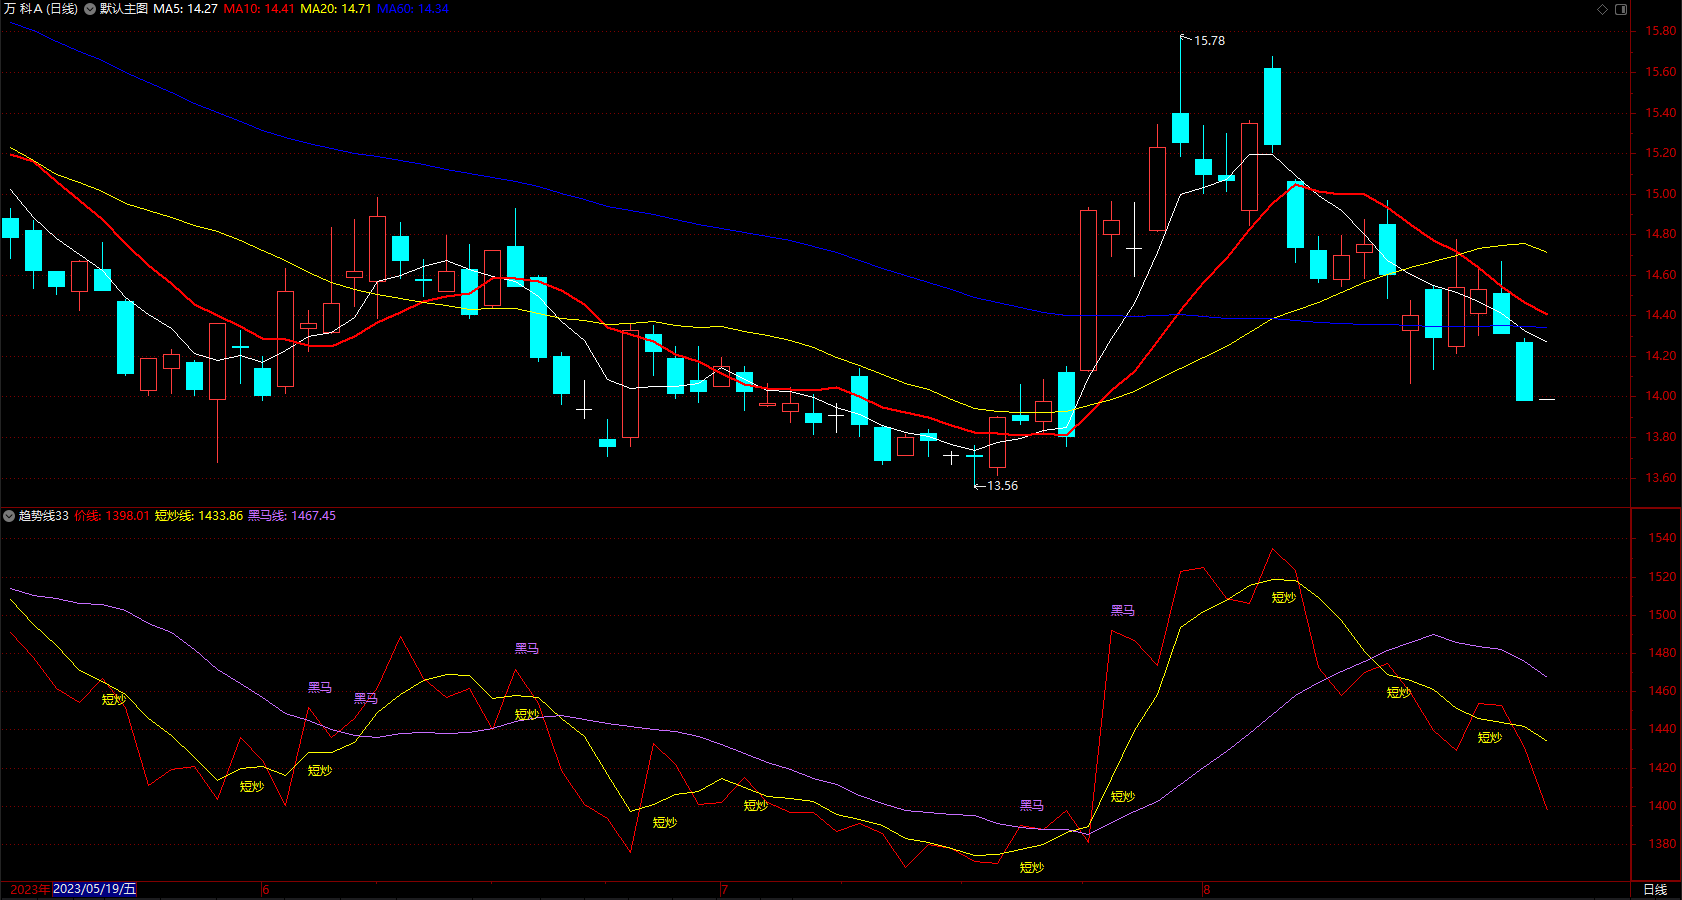Select the 价线: 1398.01 legend

(x=112, y=516)
